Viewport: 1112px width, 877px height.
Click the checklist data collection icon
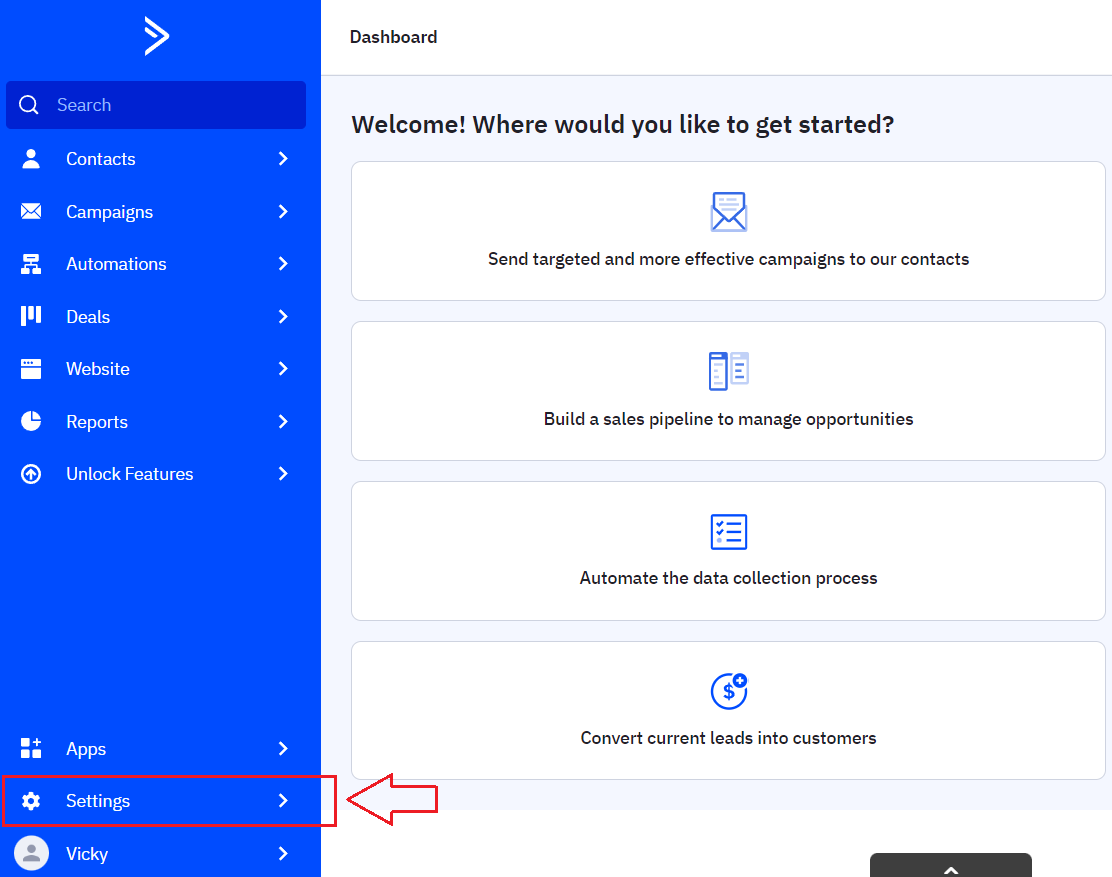(728, 532)
